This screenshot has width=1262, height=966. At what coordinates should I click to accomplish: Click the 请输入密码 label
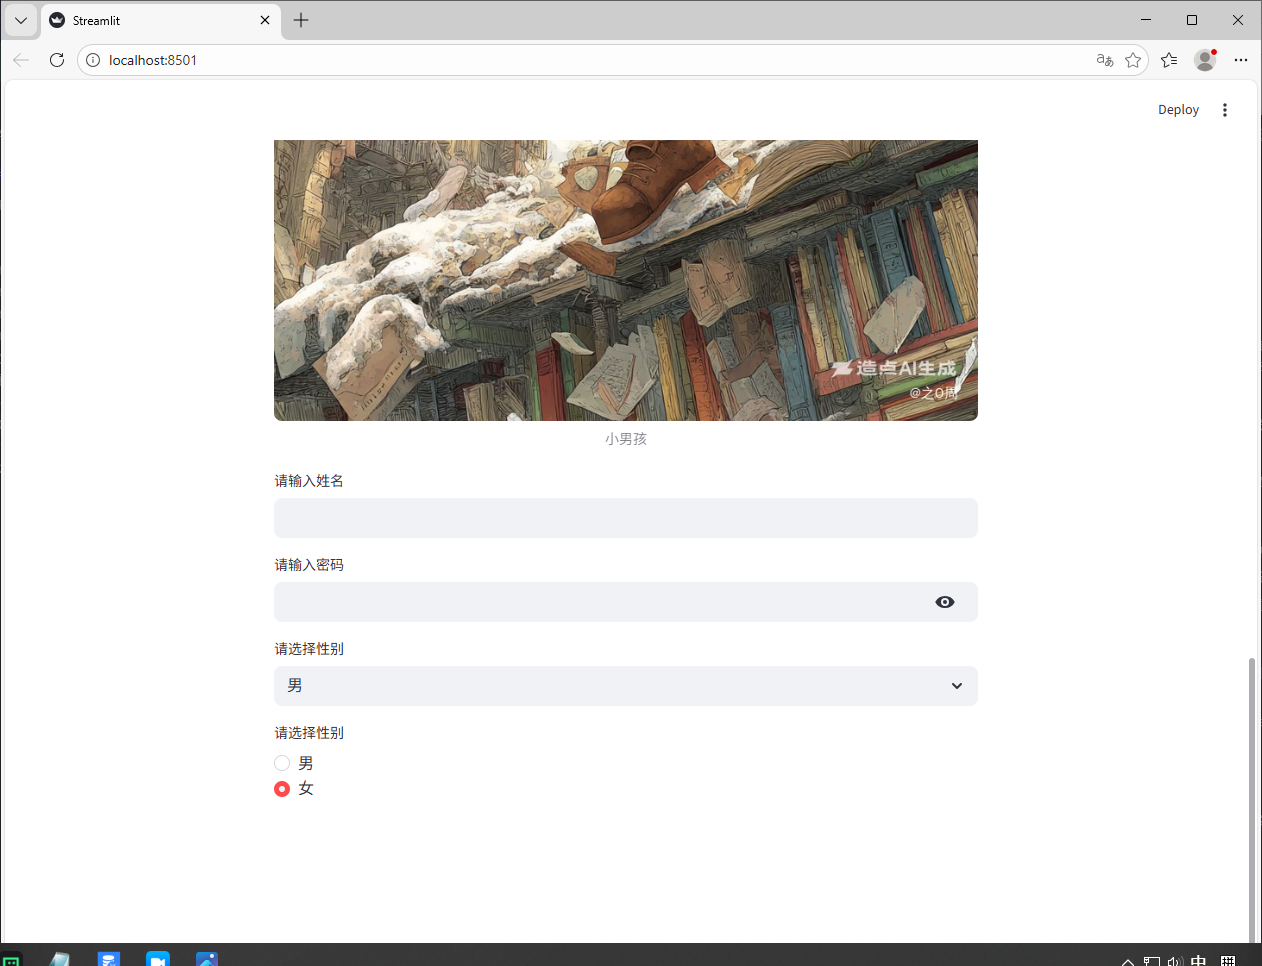309,565
